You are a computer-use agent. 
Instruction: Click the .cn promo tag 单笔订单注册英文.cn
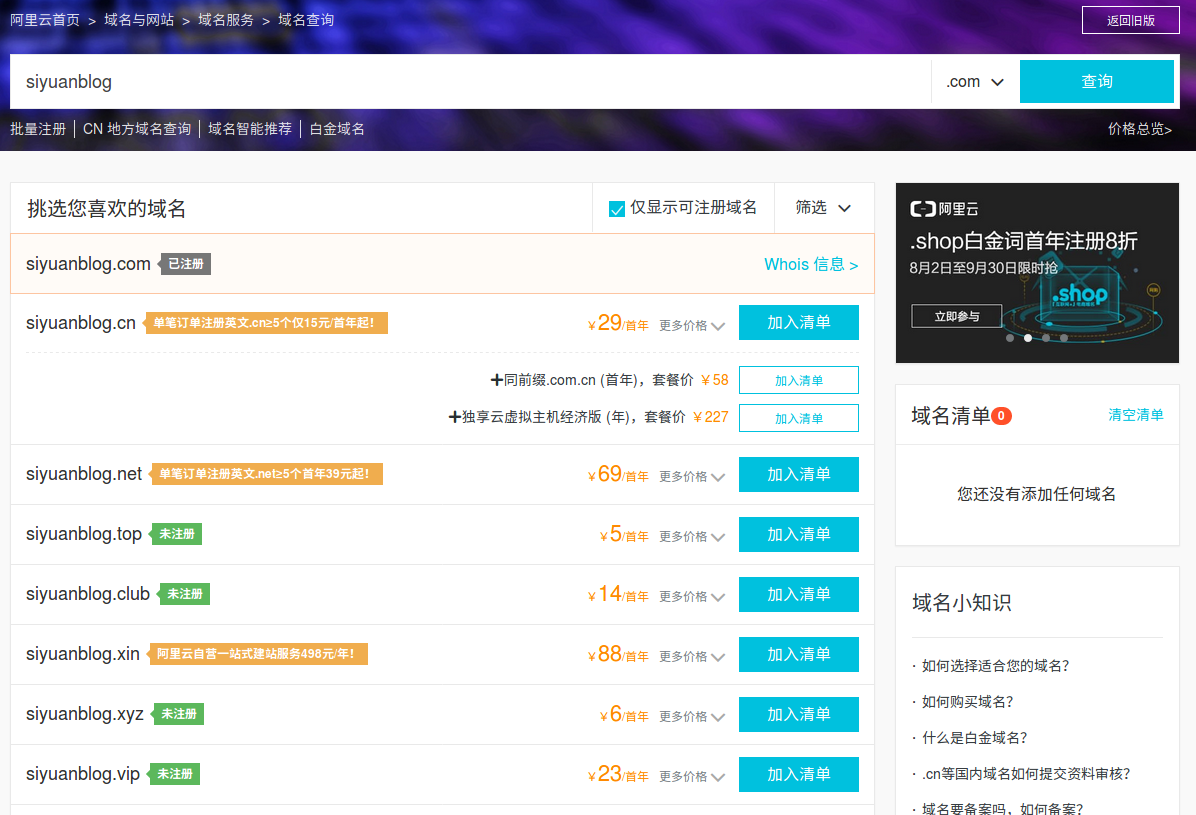[x=265, y=323]
